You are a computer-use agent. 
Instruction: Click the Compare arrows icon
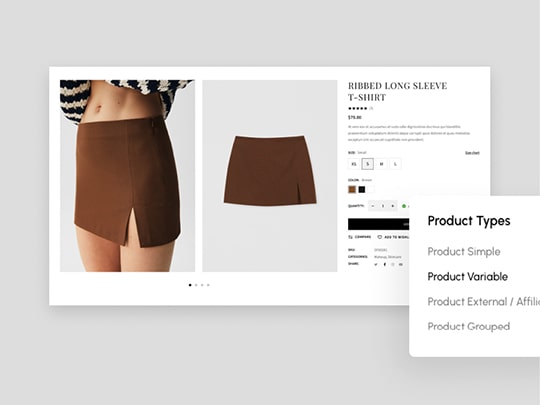[x=351, y=237]
